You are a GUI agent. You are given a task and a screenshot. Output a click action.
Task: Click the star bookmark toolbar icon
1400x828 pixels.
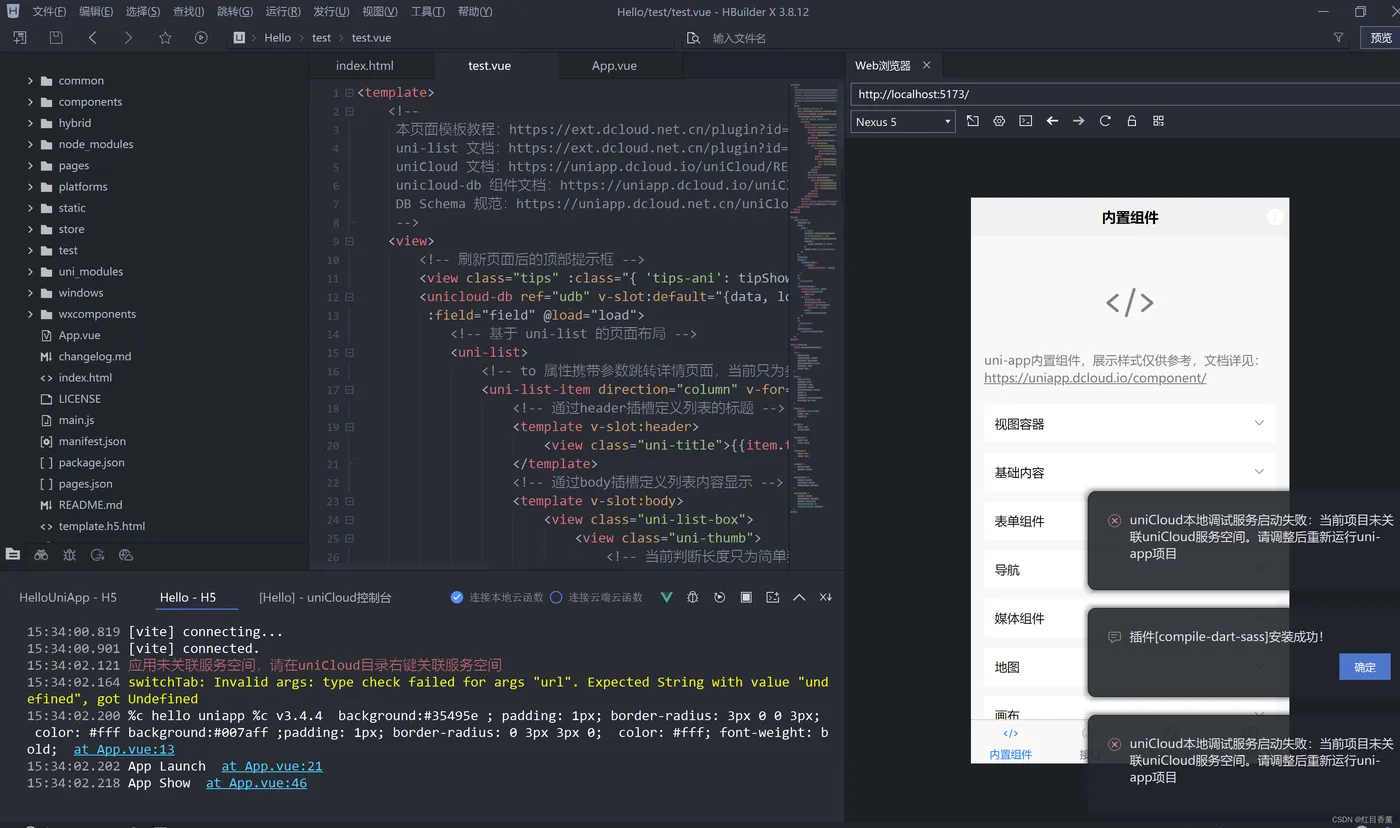click(x=165, y=38)
